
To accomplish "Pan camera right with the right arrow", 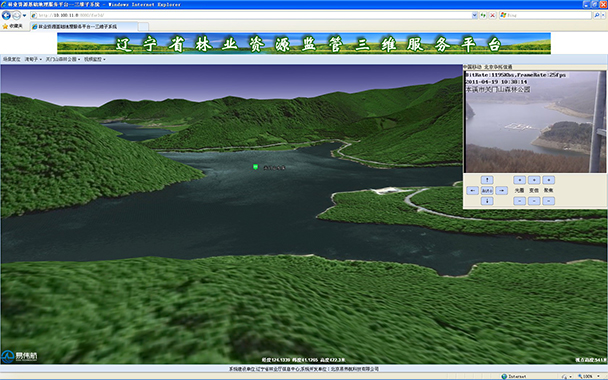I will click(x=502, y=190).
